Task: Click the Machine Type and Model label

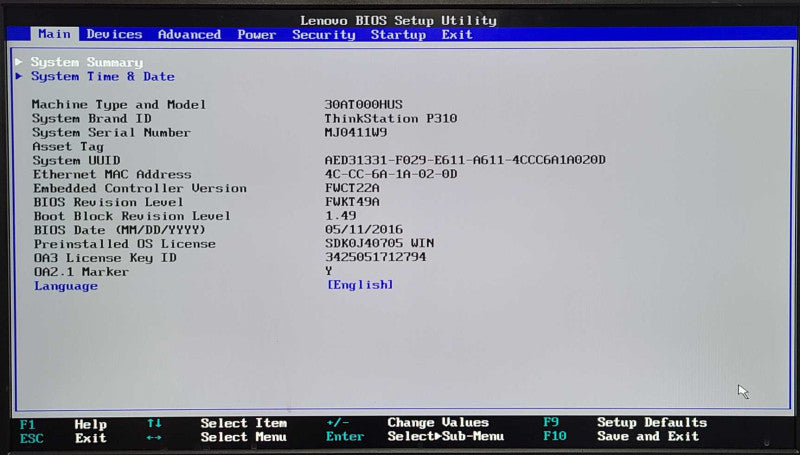Action: coord(119,105)
